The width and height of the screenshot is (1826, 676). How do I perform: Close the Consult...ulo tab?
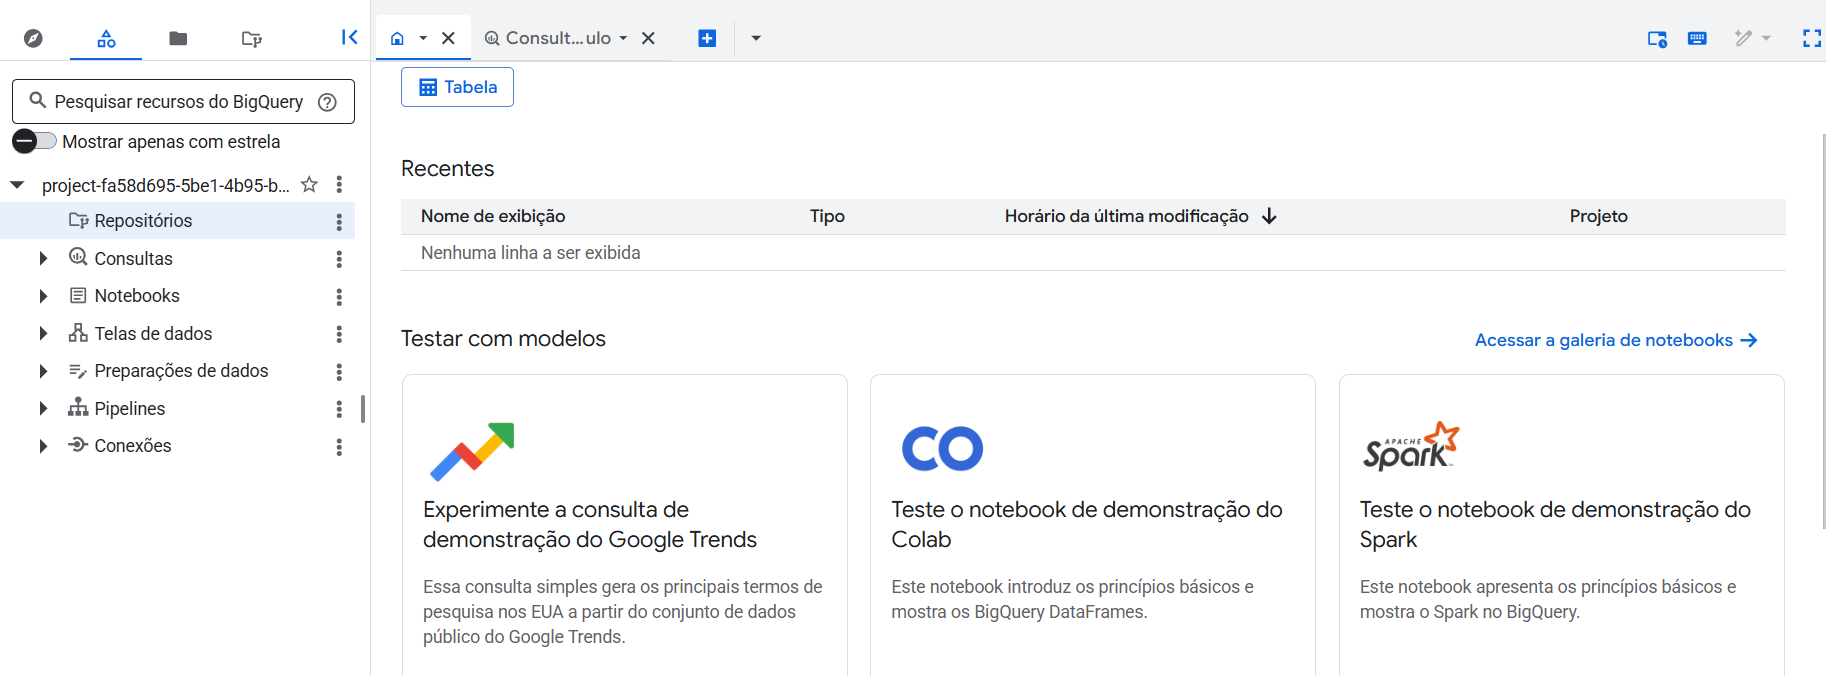[648, 38]
